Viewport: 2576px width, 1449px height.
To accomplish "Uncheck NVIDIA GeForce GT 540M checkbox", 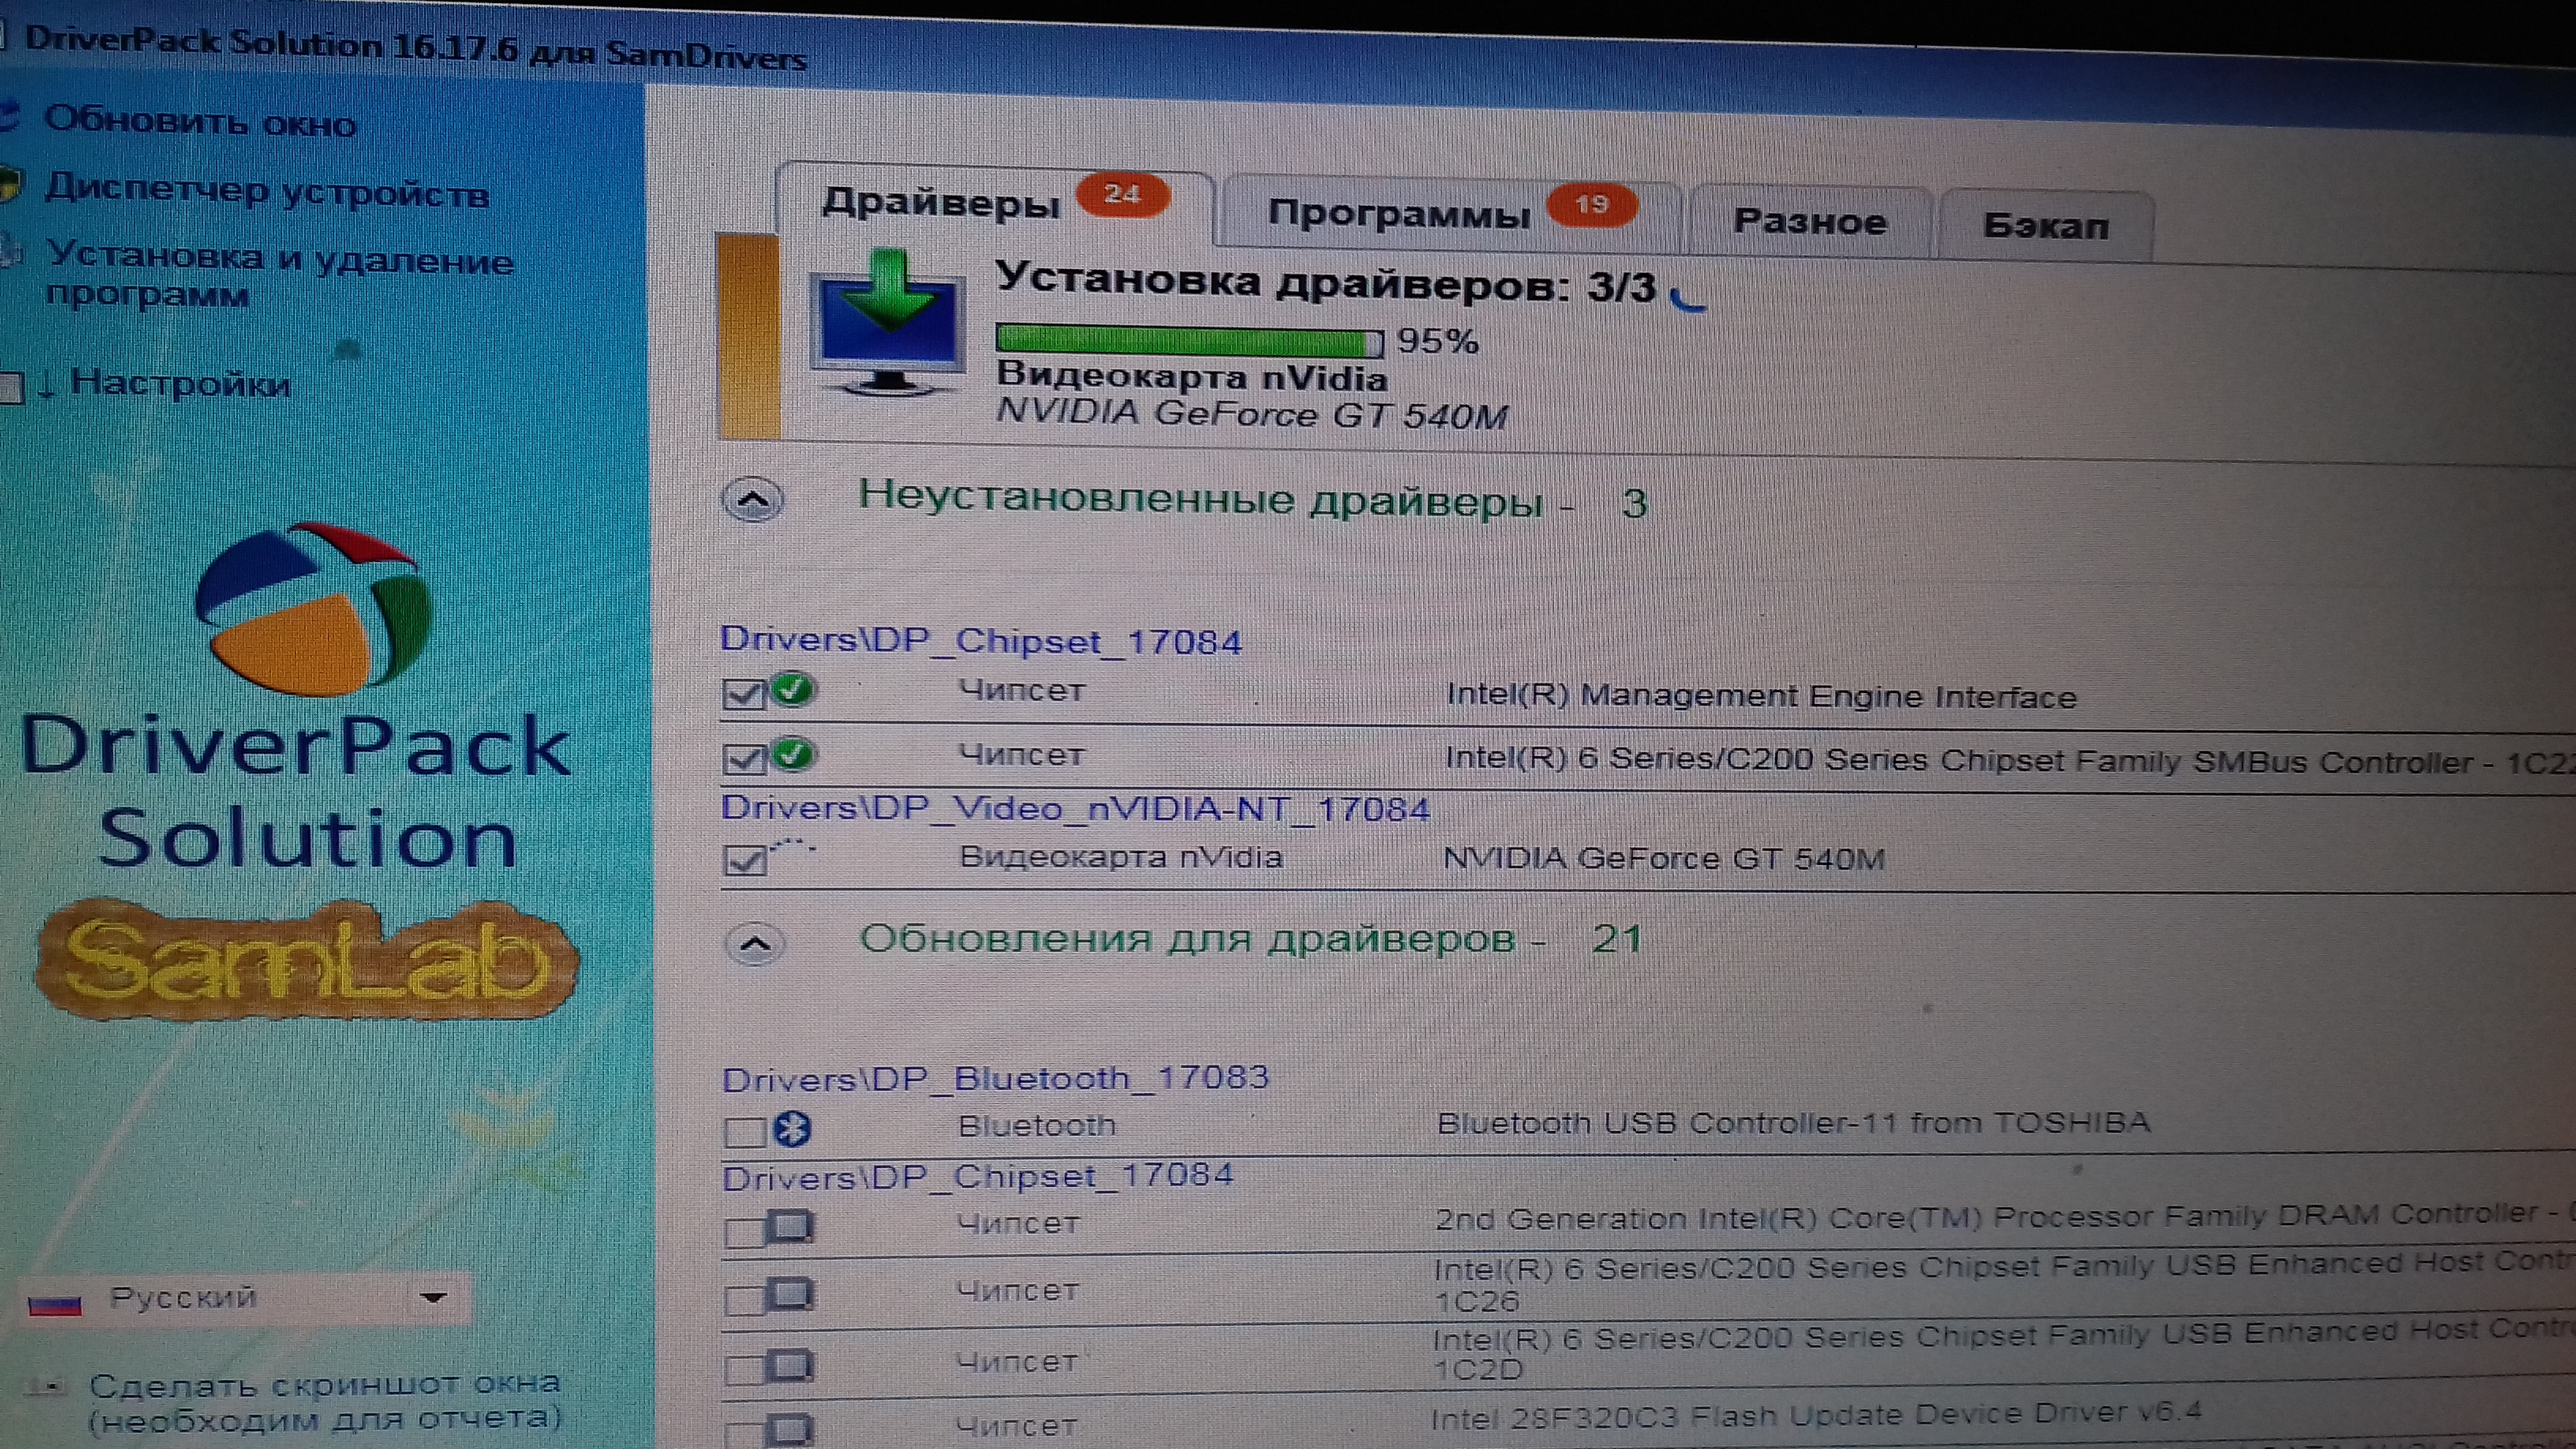I will pyautogui.click(x=744, y=860).
